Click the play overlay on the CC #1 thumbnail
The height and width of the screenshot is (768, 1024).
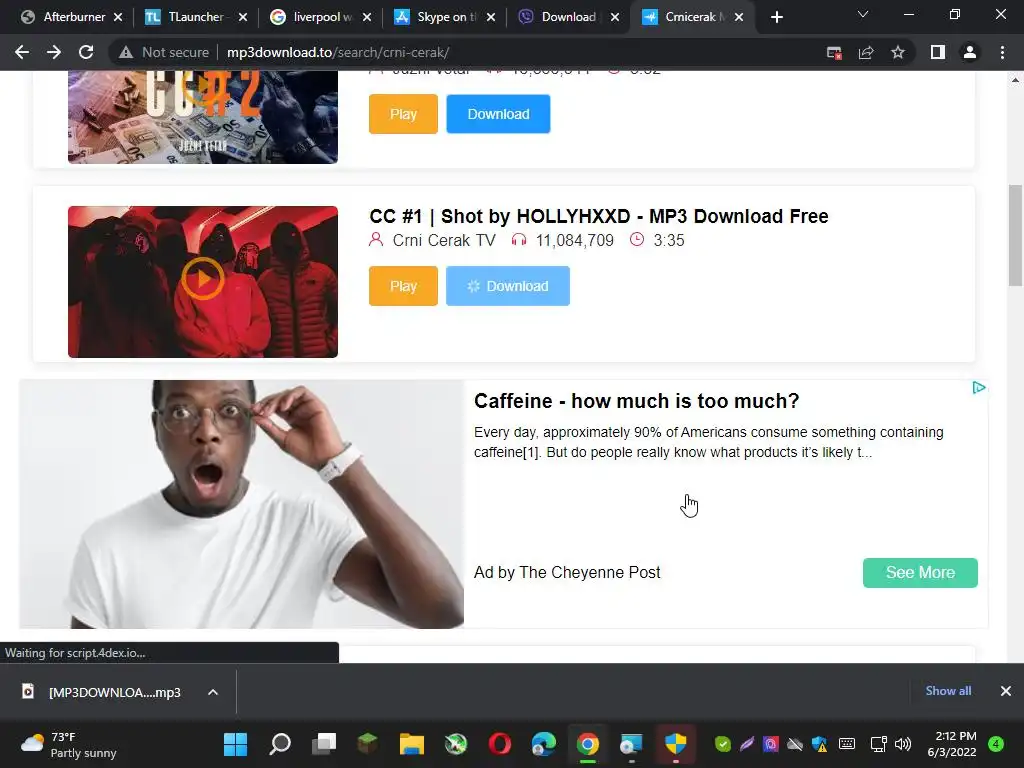(x=202, y=279)
